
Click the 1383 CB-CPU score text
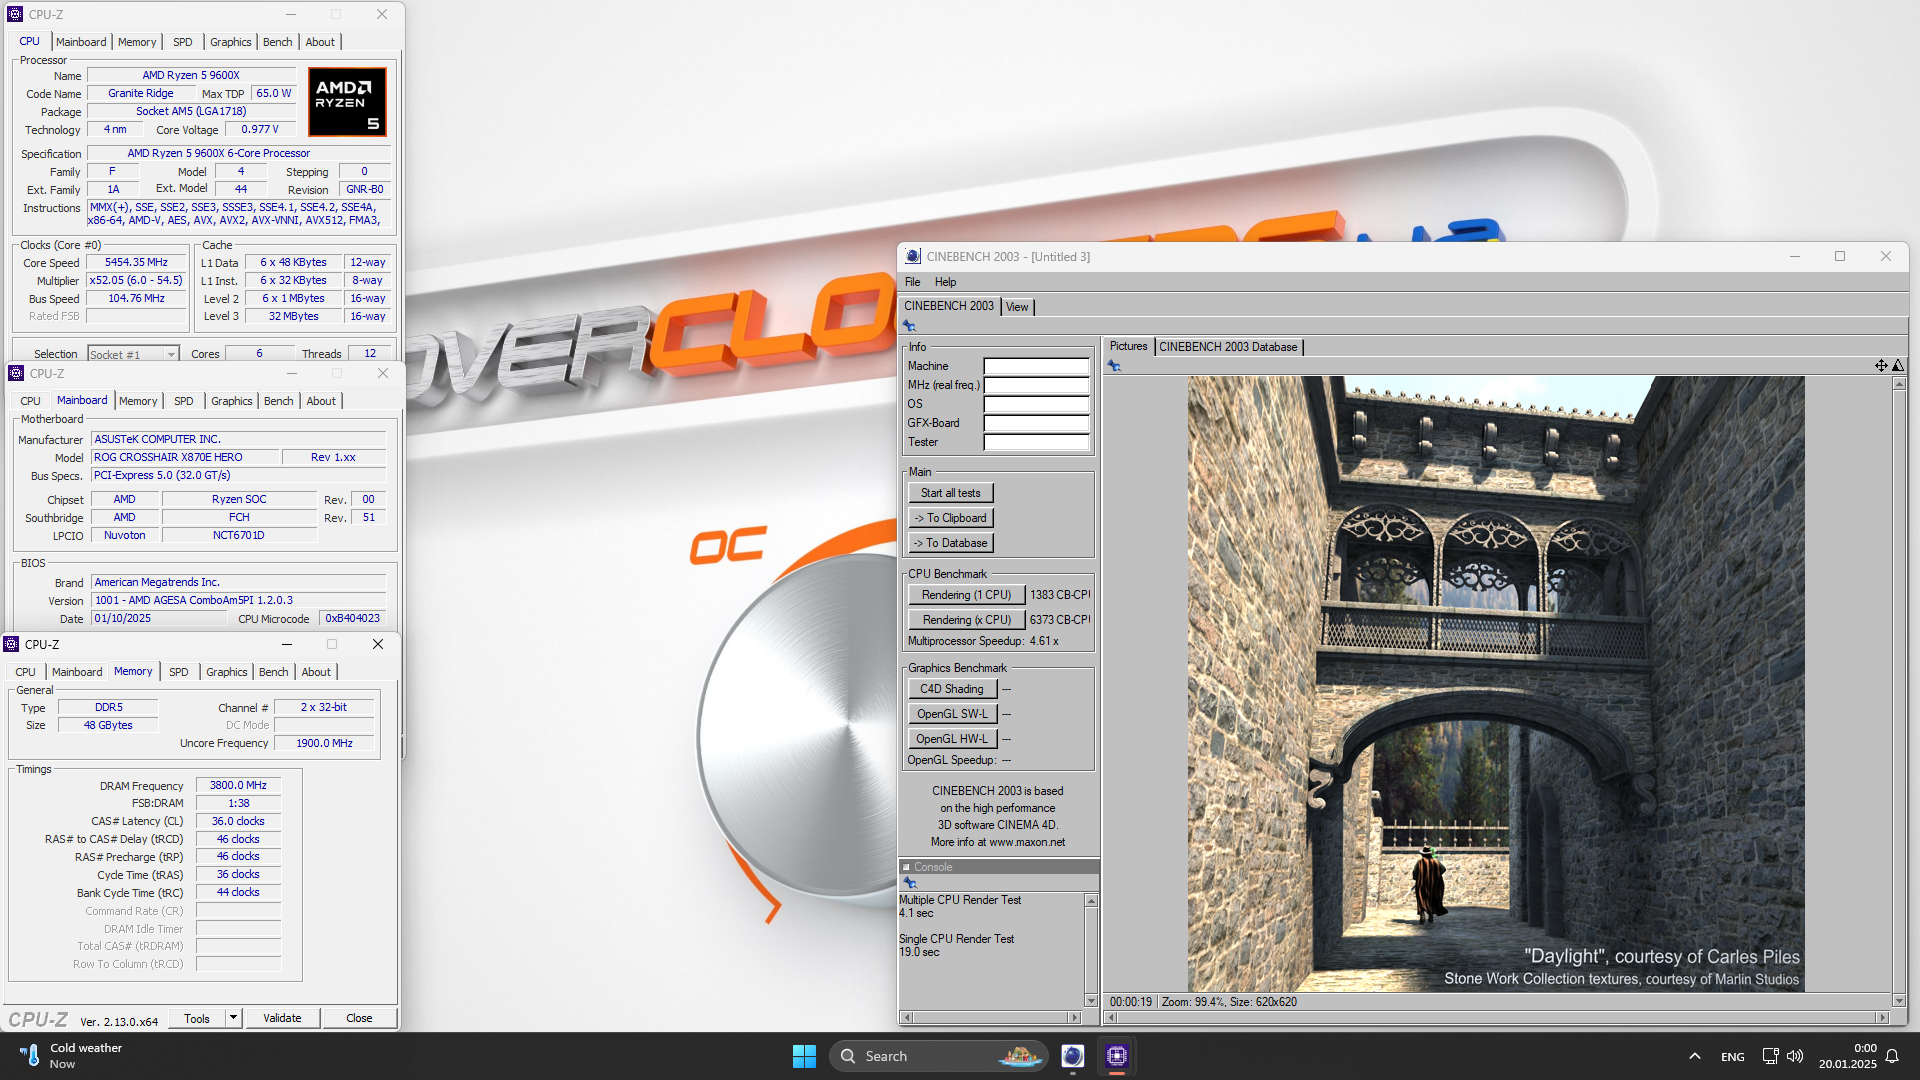point(1059,595)
